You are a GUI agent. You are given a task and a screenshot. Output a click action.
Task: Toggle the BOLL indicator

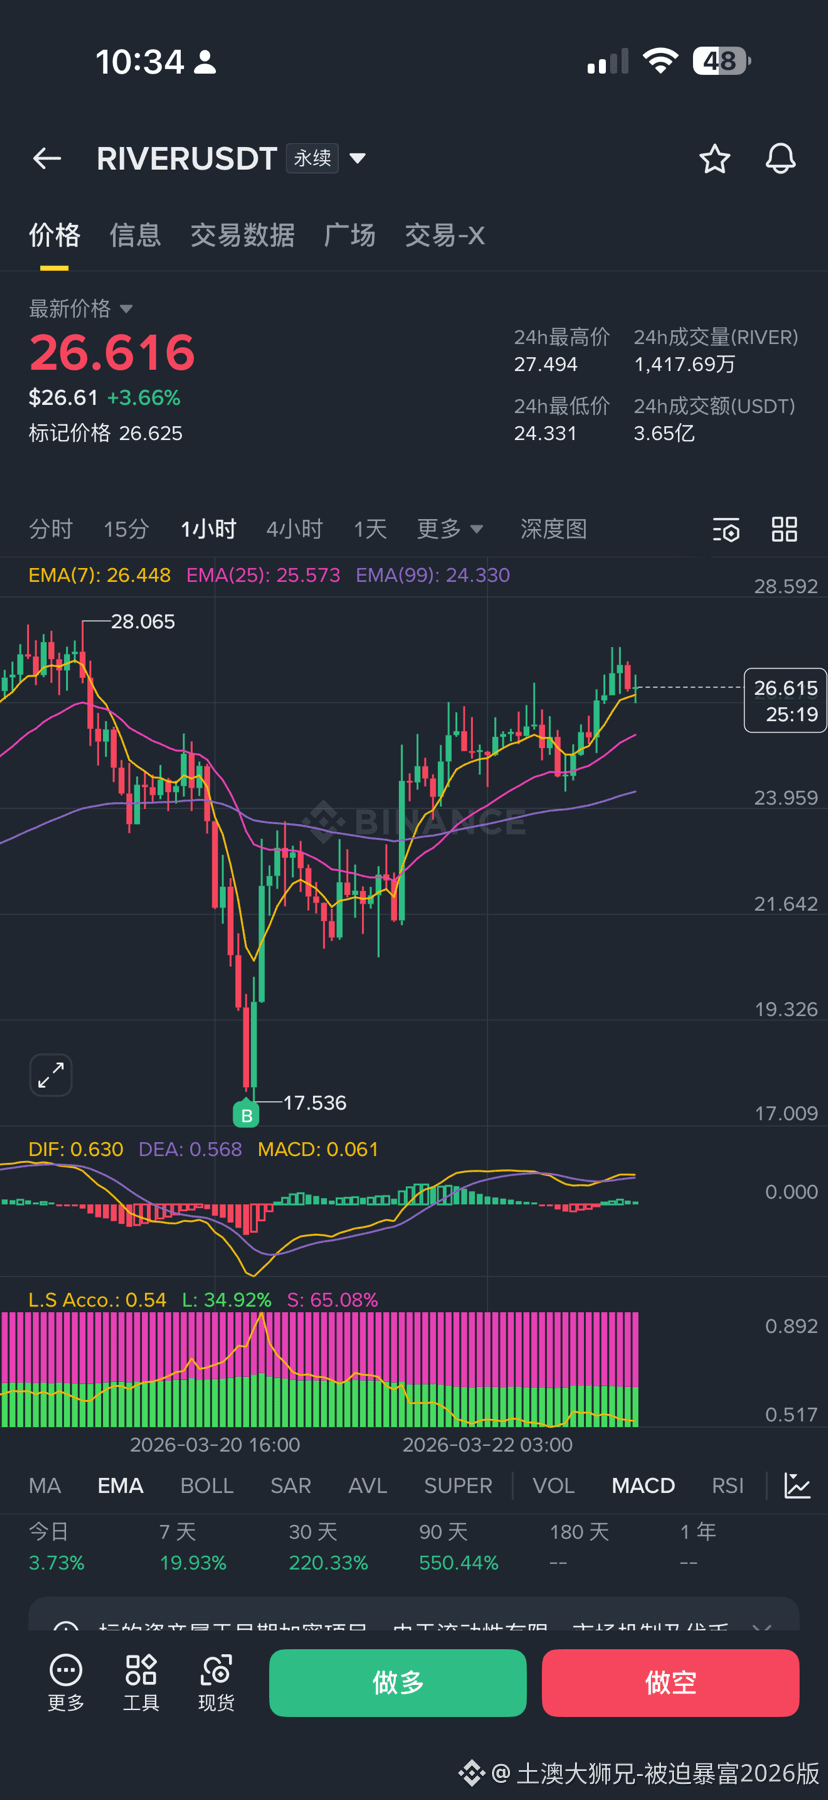(207, 1485)
